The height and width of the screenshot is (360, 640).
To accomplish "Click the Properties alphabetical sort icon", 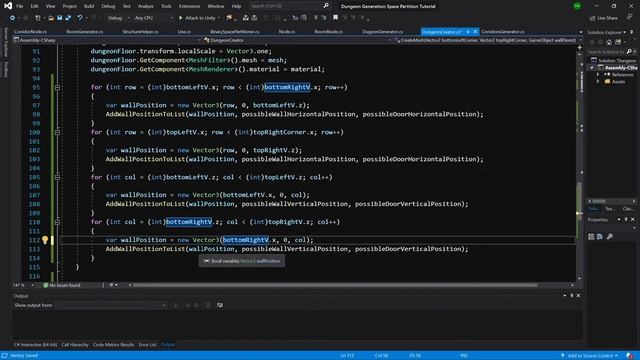I will click(x=600, y=236).
